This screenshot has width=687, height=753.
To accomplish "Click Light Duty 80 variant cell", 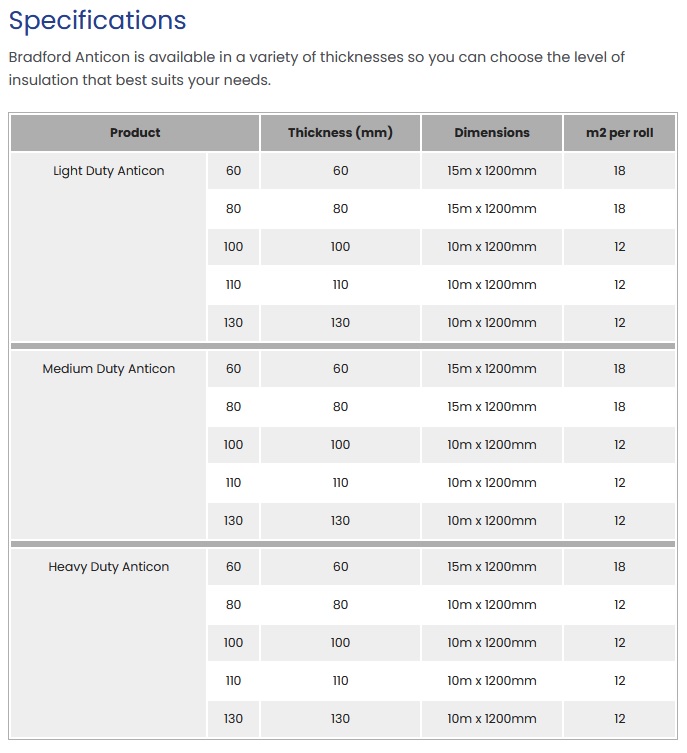I will click(x=233, y=209).
